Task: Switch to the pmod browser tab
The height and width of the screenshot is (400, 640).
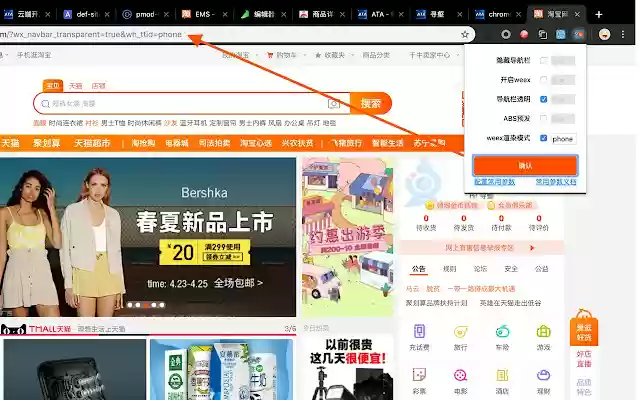Action: 145,15
